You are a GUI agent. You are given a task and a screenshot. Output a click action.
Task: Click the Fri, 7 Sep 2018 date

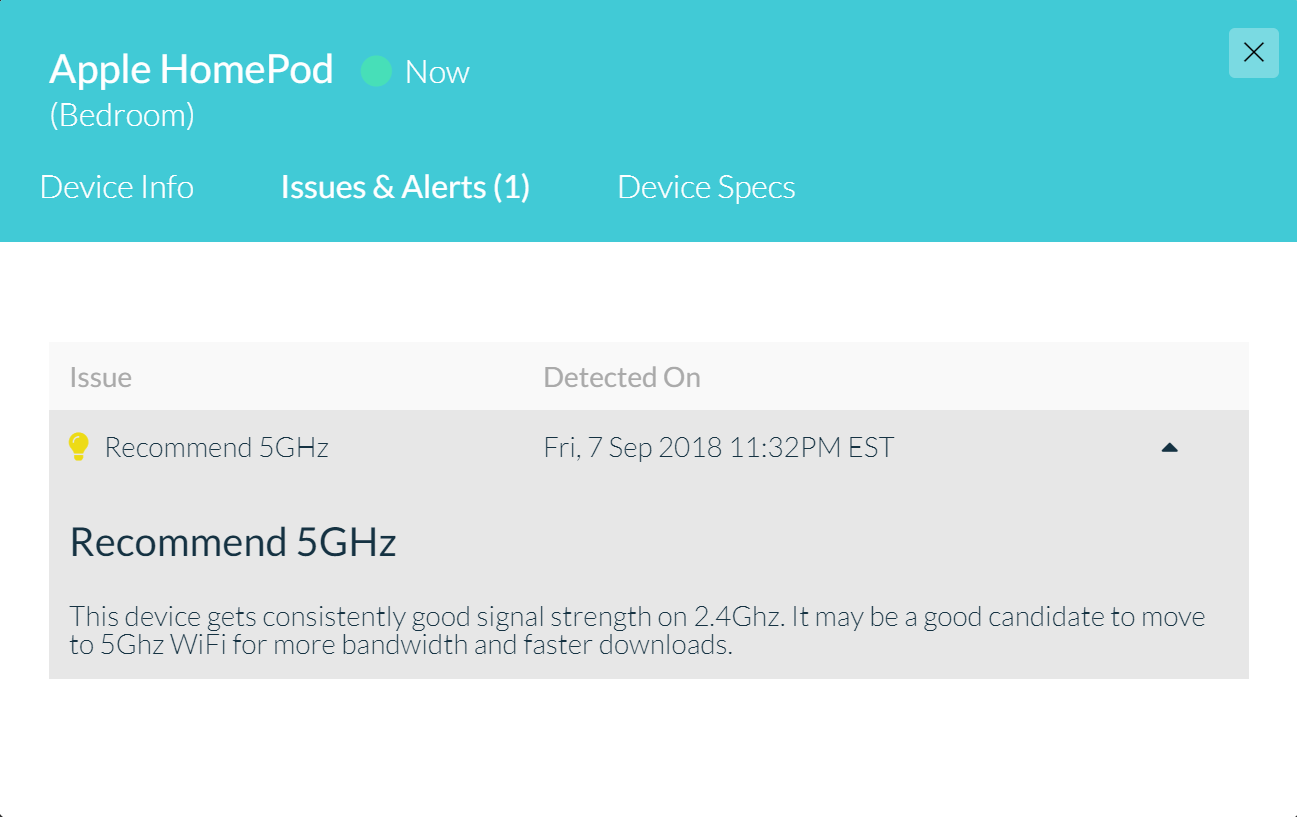click(x=633, y=447)
